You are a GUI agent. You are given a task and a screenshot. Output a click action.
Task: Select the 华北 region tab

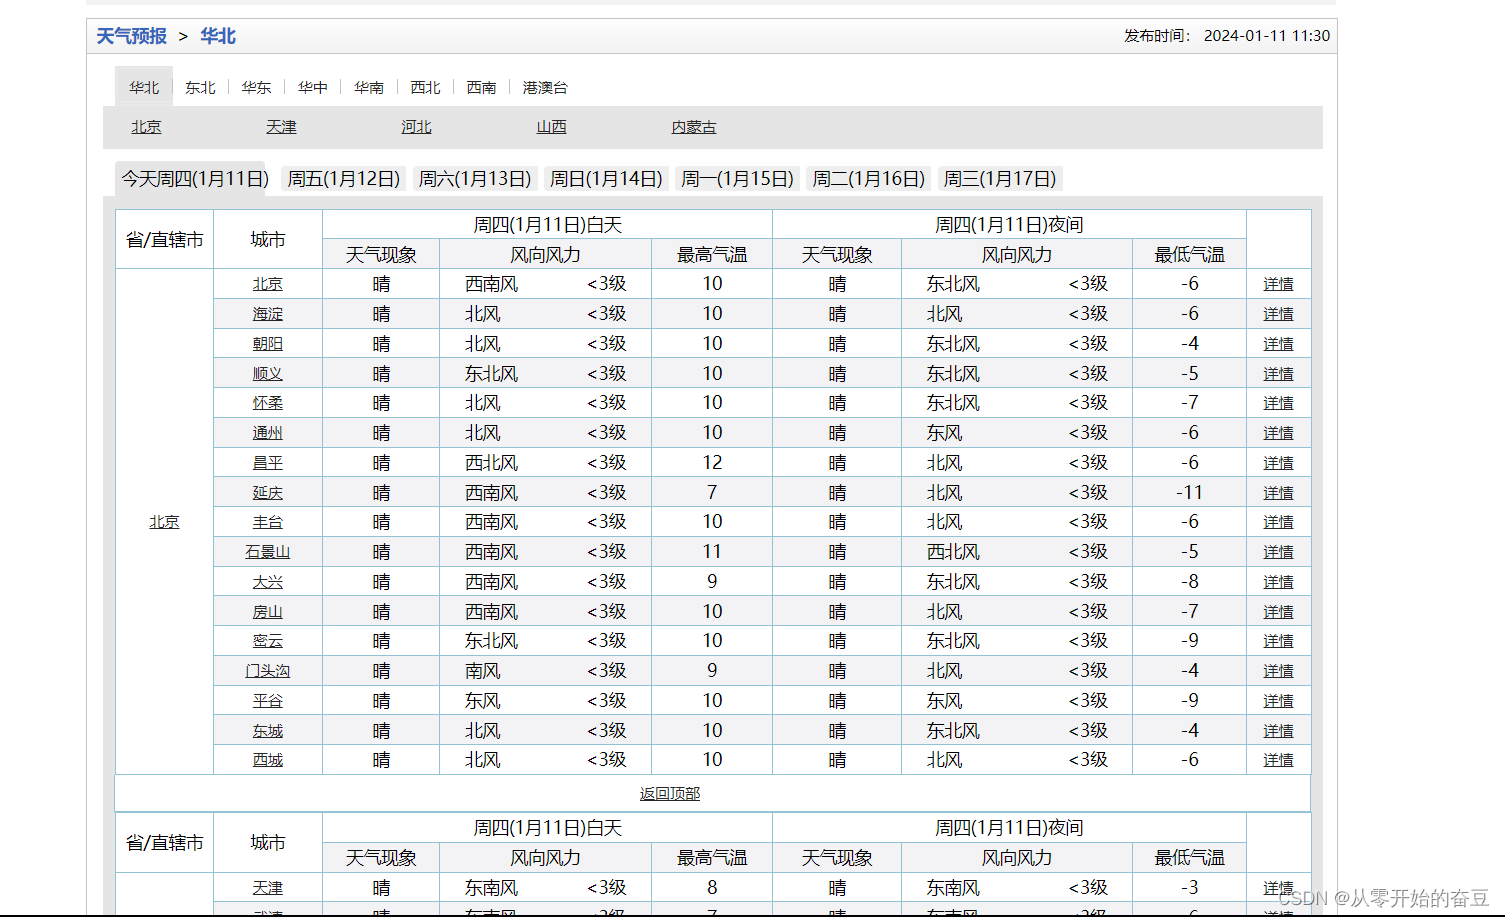(x=144, y=88)
